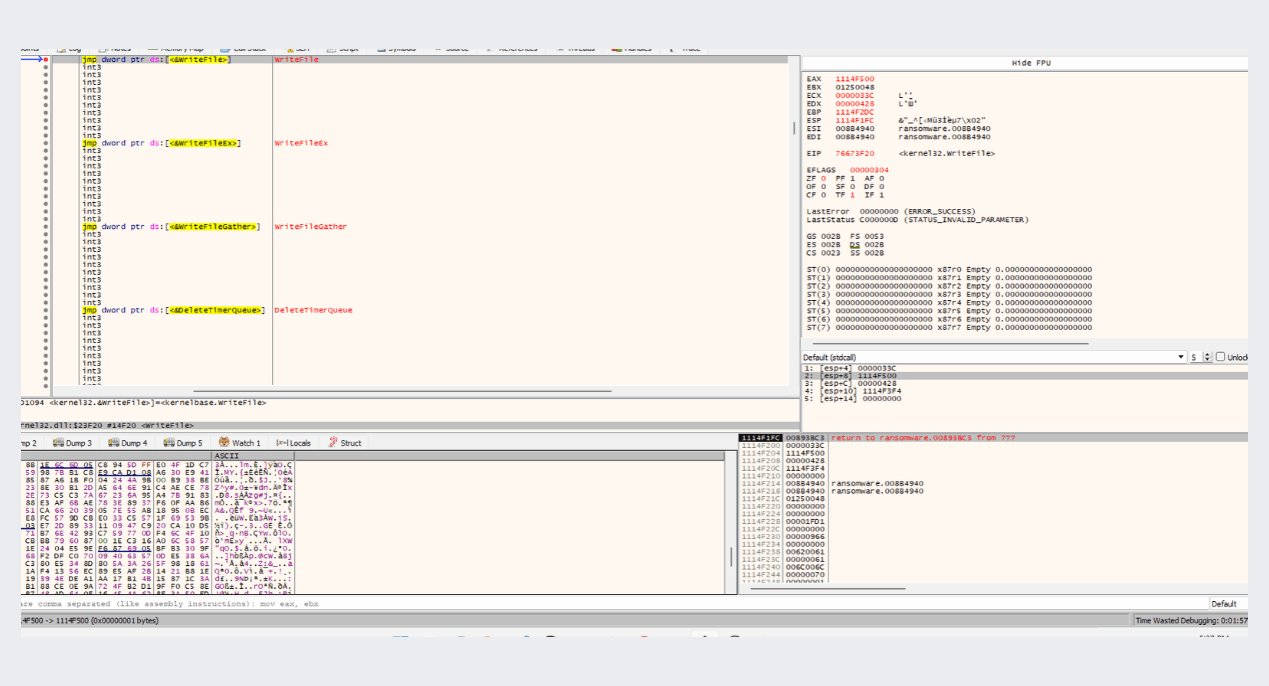Select the stack row return to ransomware.00893BC3

(993, 438)
